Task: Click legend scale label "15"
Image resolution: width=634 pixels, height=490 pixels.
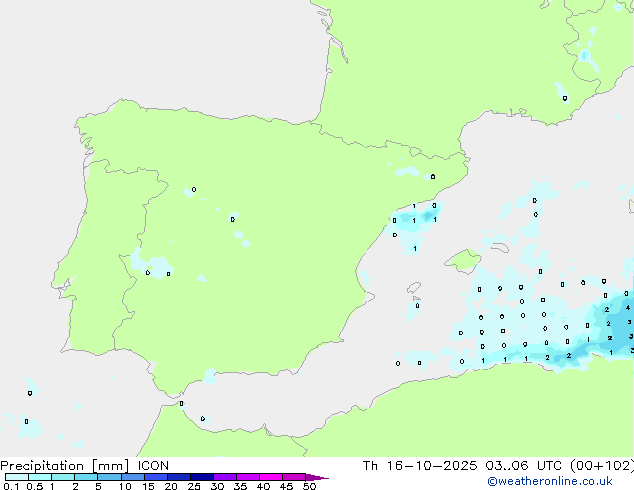Action: pos(148,486)
